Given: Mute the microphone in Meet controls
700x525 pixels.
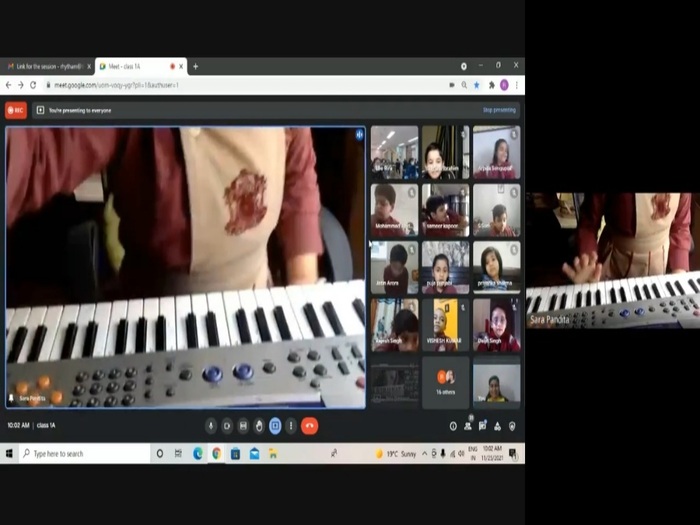Looking at the screenshot, I should pyautogui.click(x=211, y=426).
